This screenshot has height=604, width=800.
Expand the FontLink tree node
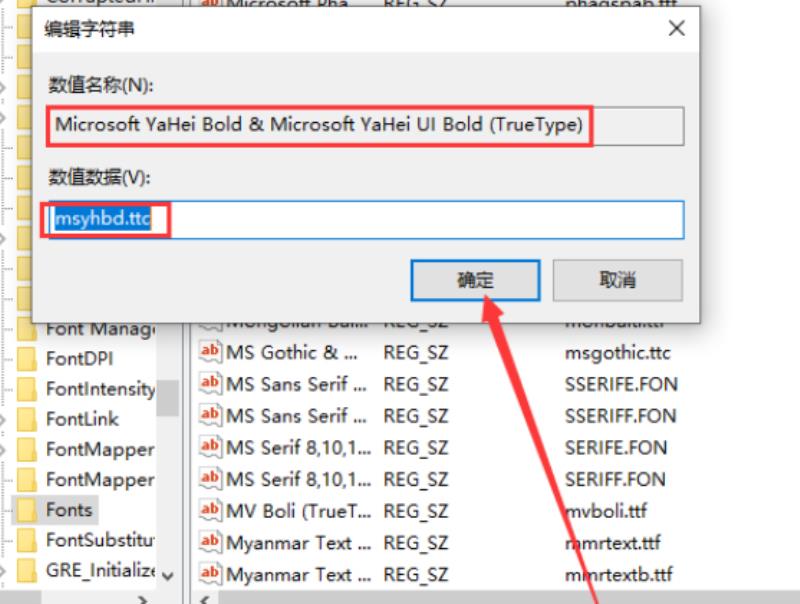point(3,419)
